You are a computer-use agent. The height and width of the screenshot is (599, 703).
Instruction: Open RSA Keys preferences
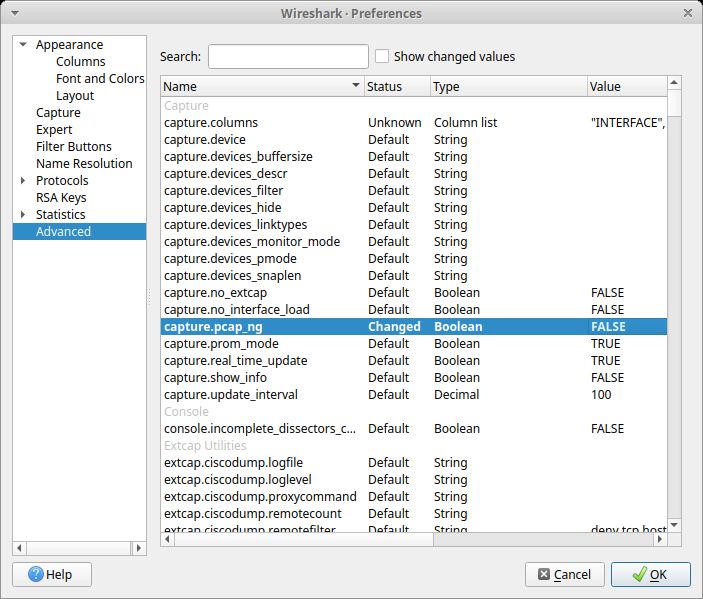[x=61, y=198]
